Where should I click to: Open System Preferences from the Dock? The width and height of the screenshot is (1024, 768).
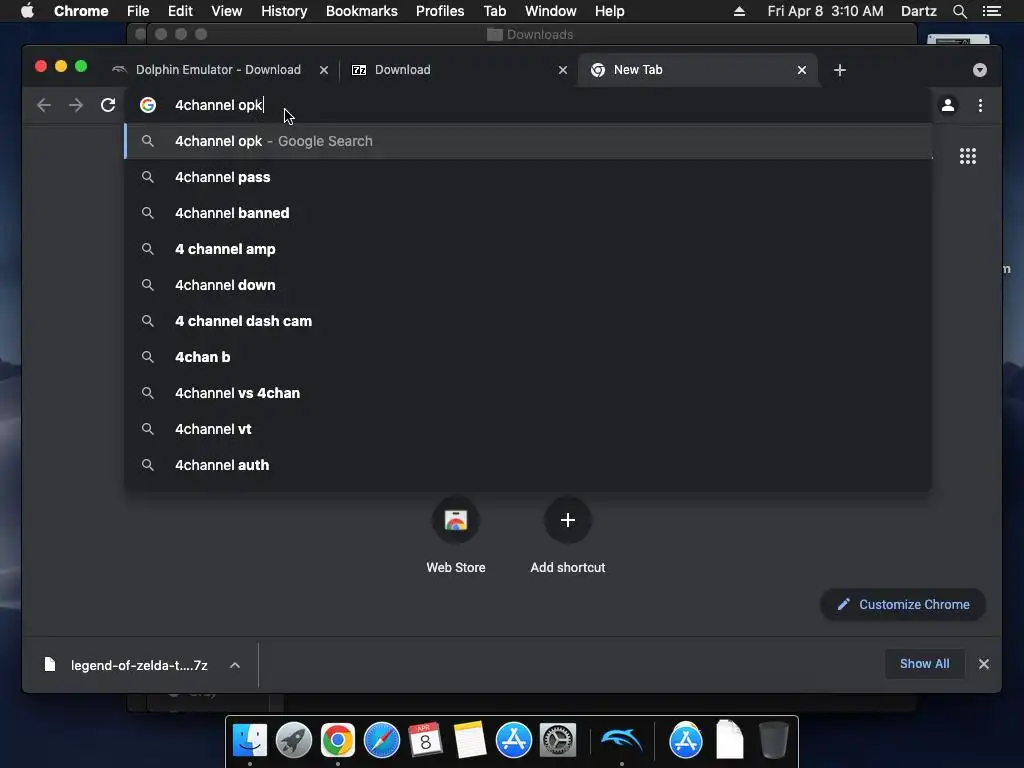[x=558, y=741]
